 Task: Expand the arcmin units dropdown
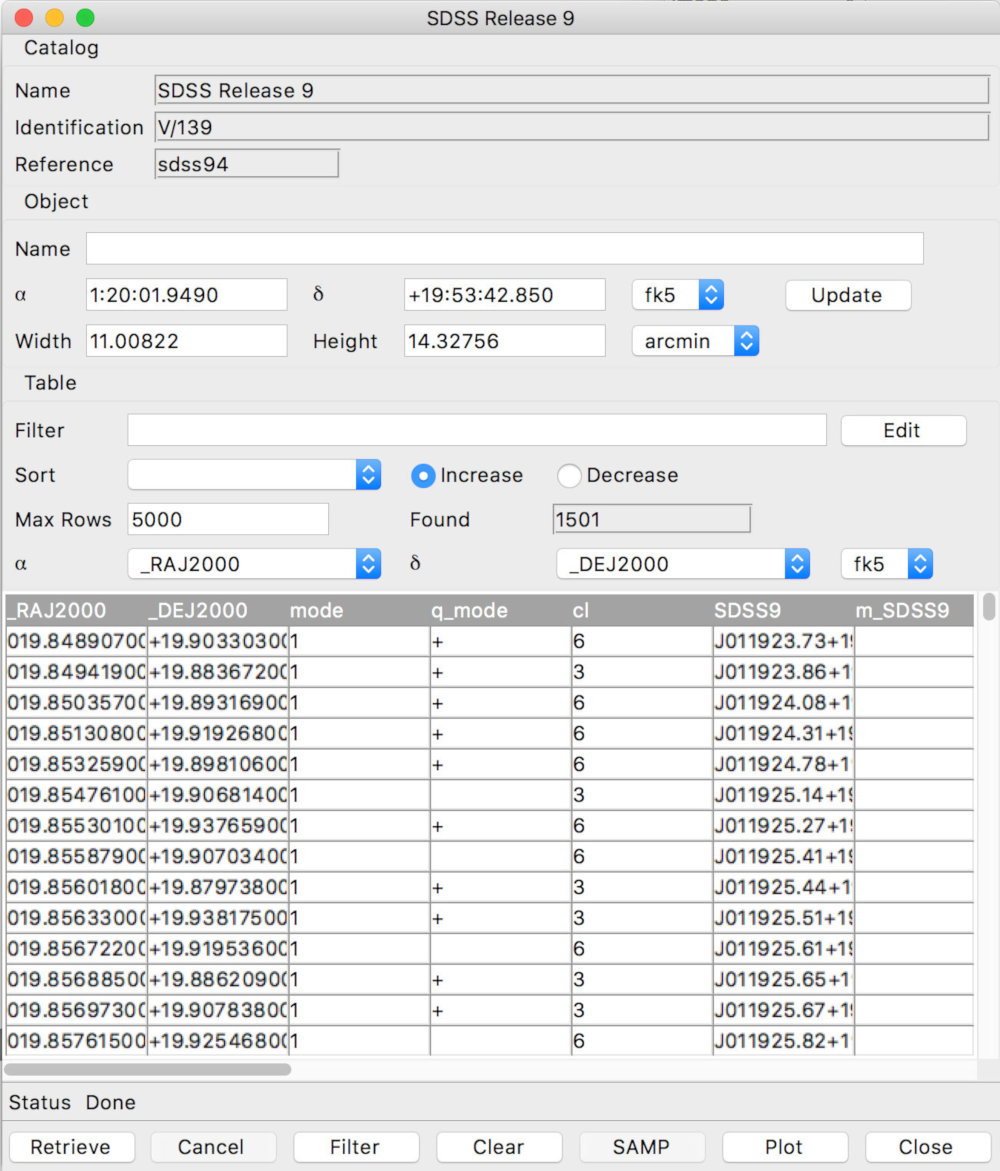click(x=695, y=341)
